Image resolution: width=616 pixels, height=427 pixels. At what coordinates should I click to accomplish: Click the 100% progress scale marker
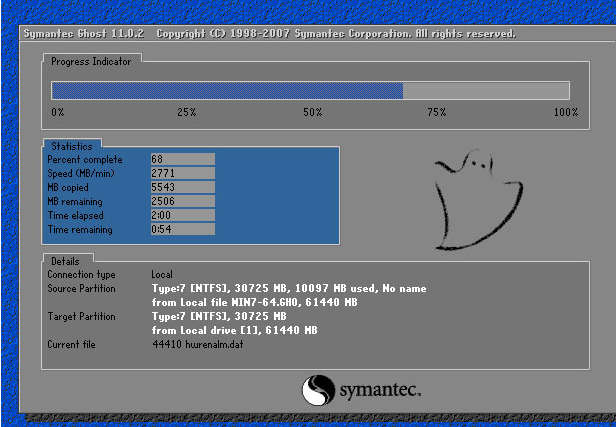pyautogui.click(x=565, y=112)
